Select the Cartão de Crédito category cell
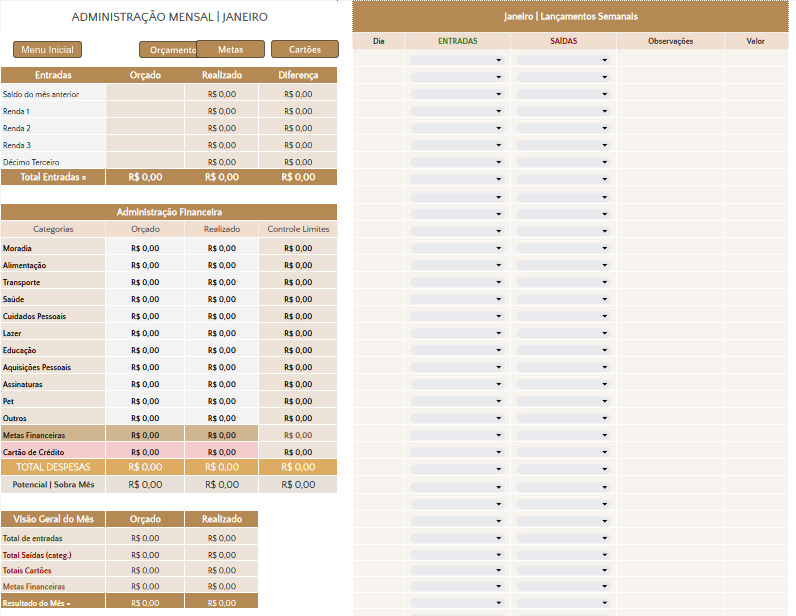The height and width of the screenshot is (616, 796). point(53,451)
